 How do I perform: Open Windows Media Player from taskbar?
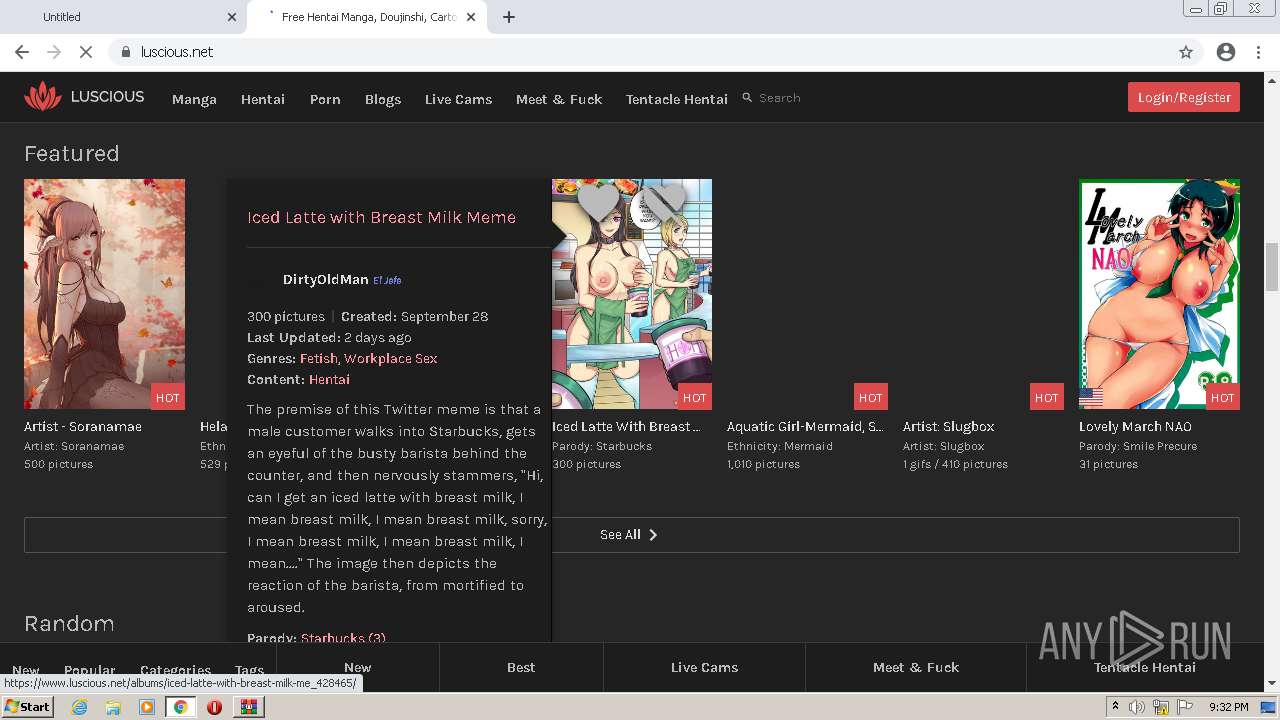[x=147, y=707]
